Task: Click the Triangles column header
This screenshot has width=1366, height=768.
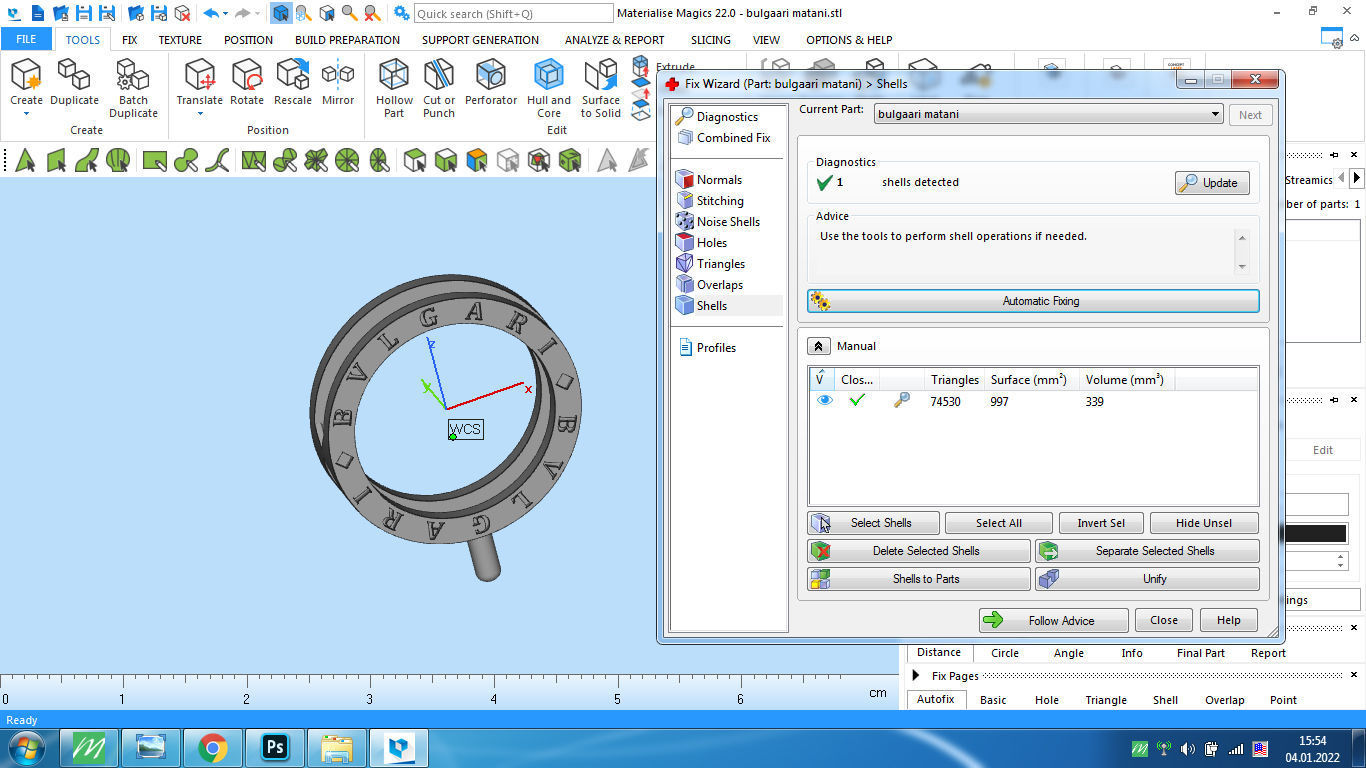Action: coord(954,380)
